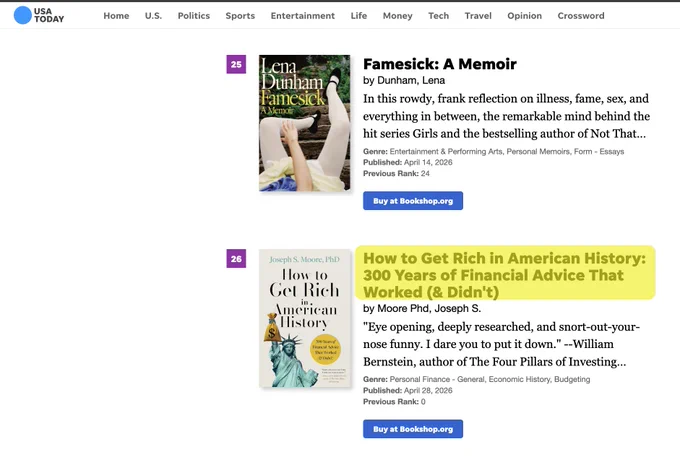
Task: Open the Crossword page
Action: (581, 16)
